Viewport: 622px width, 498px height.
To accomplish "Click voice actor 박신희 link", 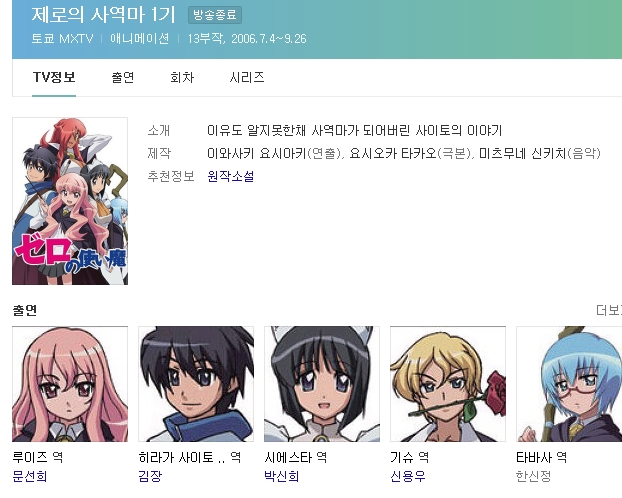I will 282,476.
